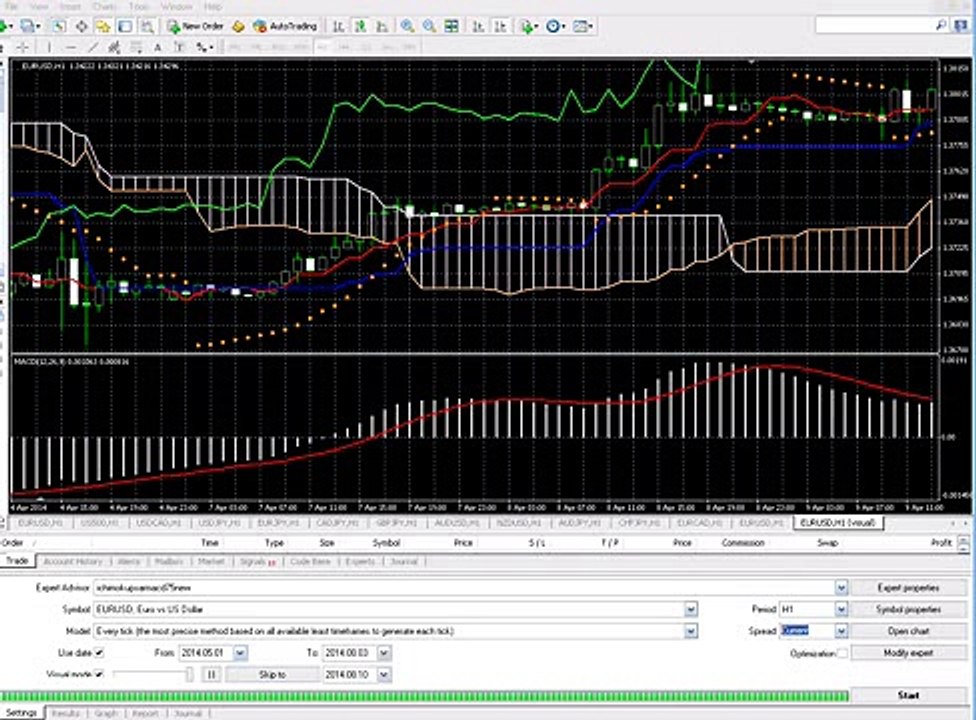Open the Experts tab
The image size is (976, 720).
pos(360,561)
